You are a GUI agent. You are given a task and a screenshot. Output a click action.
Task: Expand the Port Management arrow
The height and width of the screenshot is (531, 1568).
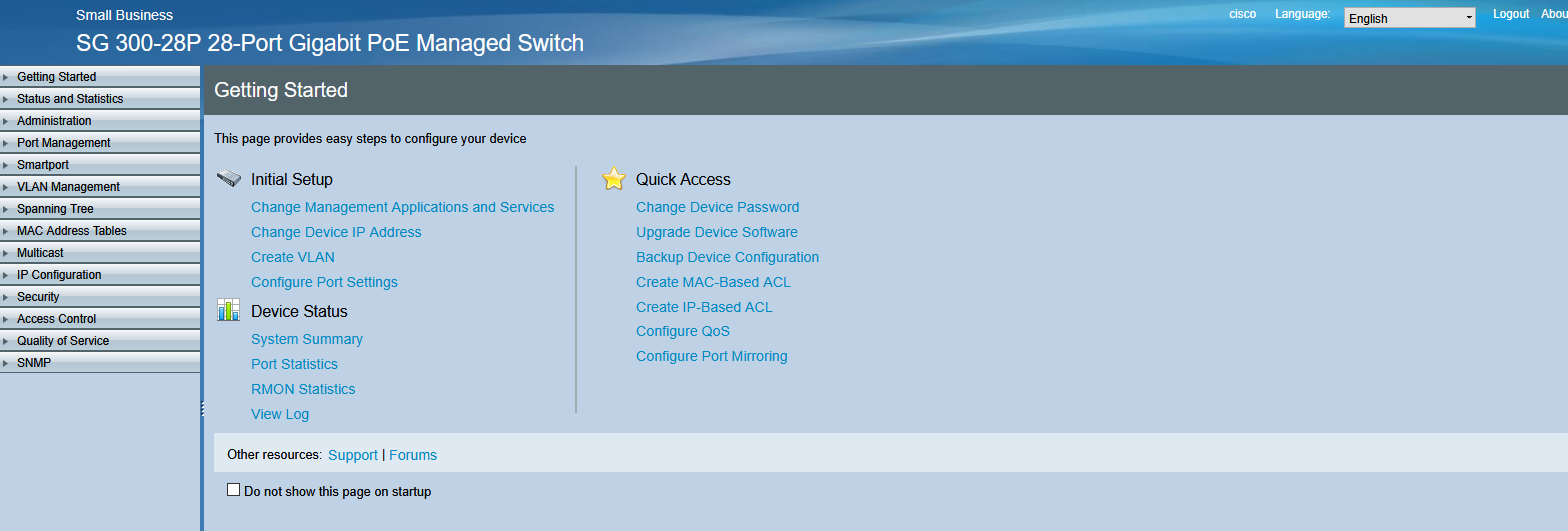6,143
